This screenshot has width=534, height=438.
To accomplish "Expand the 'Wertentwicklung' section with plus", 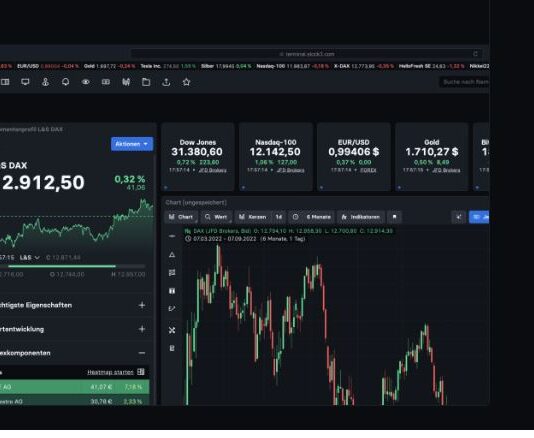I will tap(142, 329).
